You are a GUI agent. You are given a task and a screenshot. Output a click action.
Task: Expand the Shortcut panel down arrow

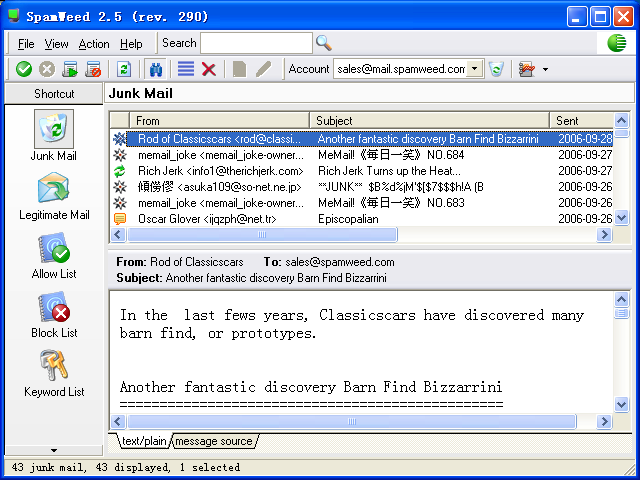(53, 451)
